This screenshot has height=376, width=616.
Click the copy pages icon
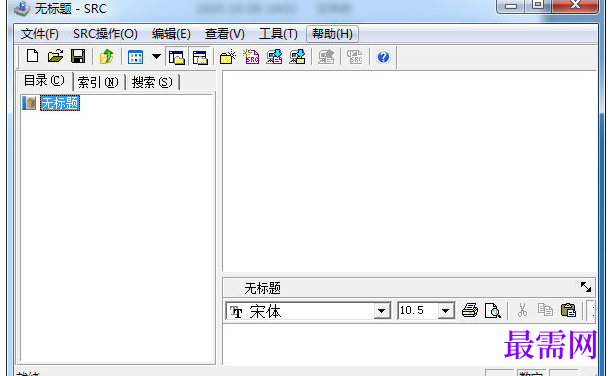[x=545, y=310]
